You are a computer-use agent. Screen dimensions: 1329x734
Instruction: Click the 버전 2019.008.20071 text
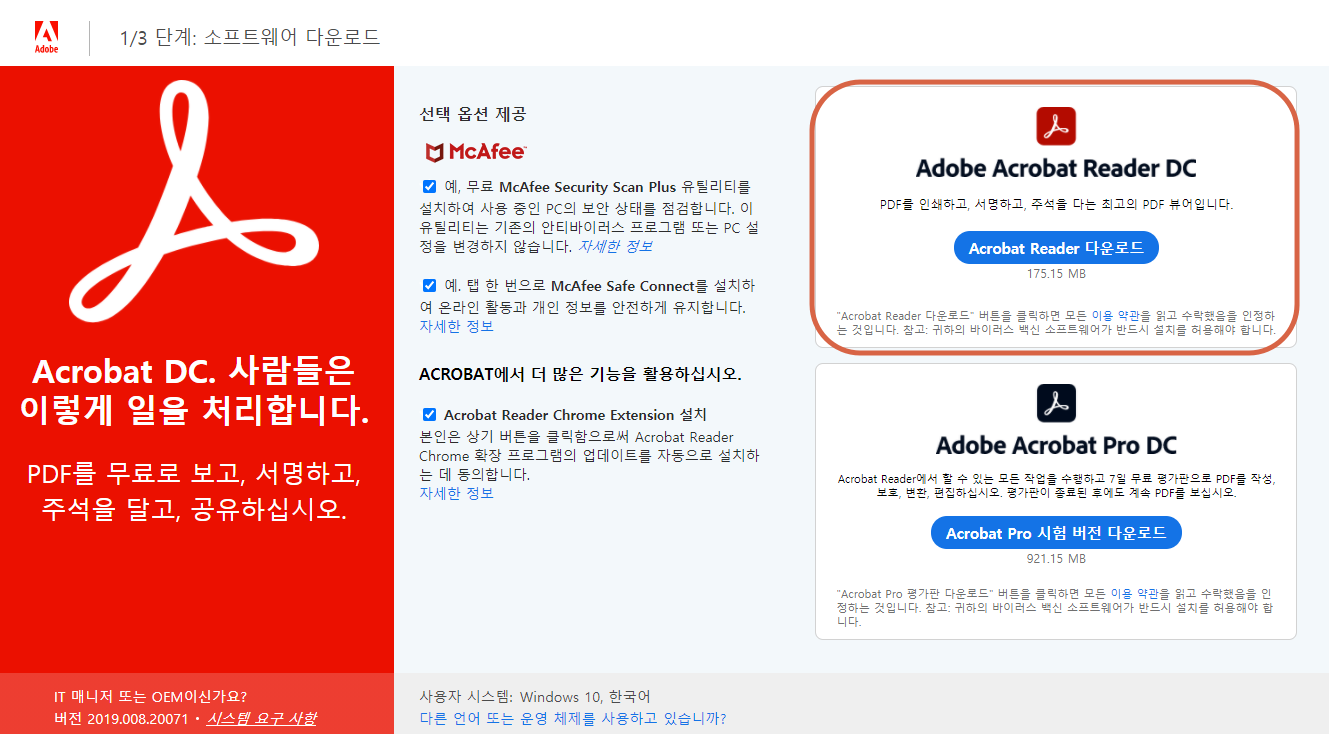tap(121, 718)
